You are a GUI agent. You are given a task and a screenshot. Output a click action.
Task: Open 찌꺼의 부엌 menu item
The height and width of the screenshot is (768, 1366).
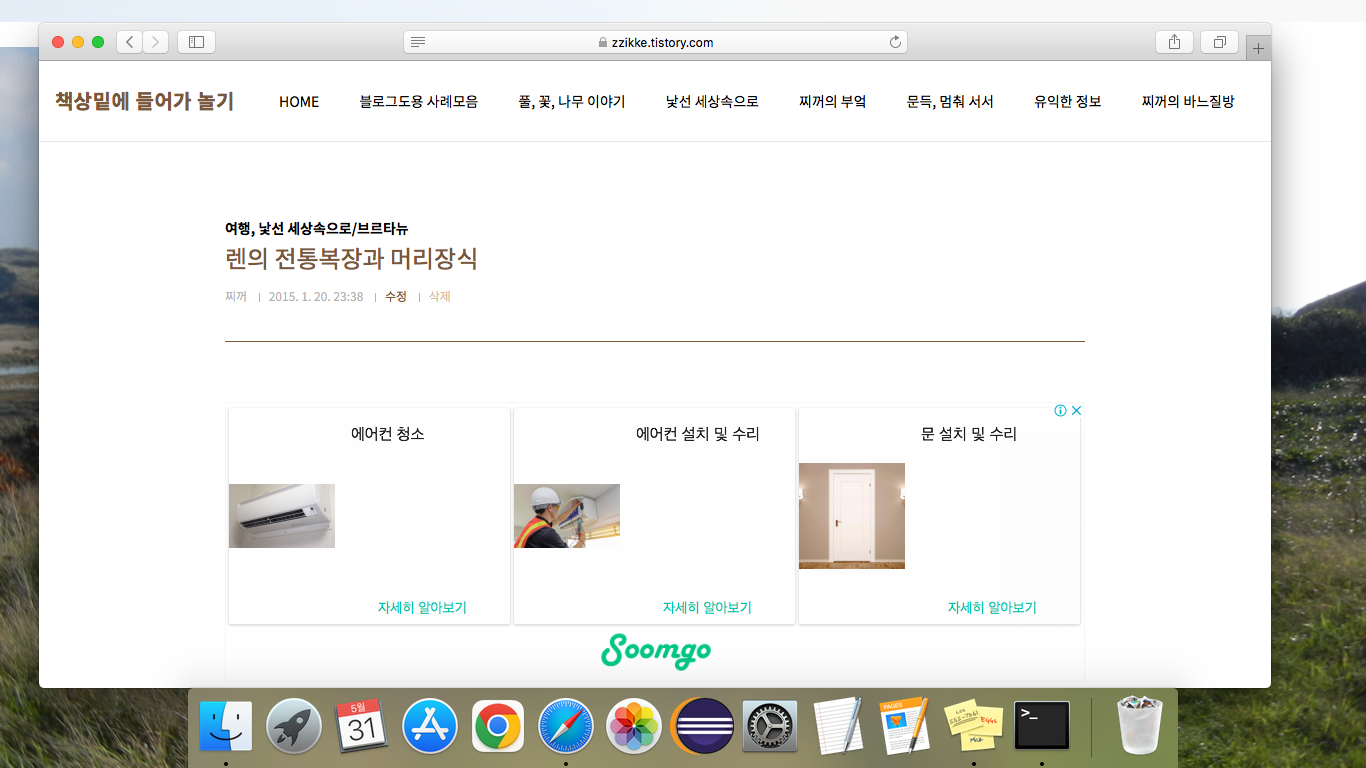(833, 101)
